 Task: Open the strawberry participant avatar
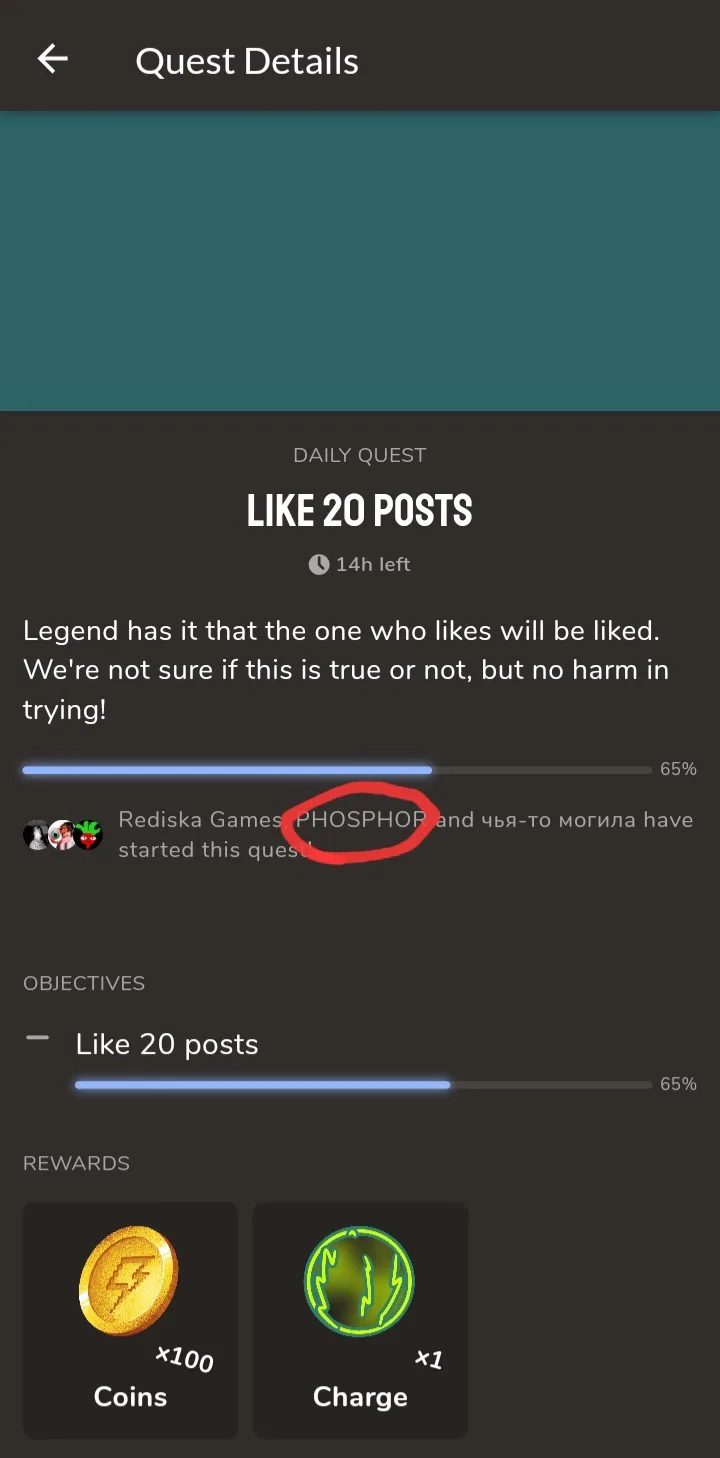point(89,835)
